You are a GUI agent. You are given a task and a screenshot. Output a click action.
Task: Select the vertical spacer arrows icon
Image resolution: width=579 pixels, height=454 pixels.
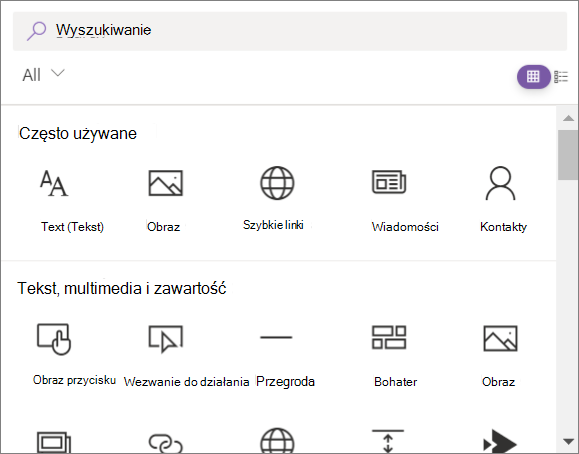coord(388,441)
